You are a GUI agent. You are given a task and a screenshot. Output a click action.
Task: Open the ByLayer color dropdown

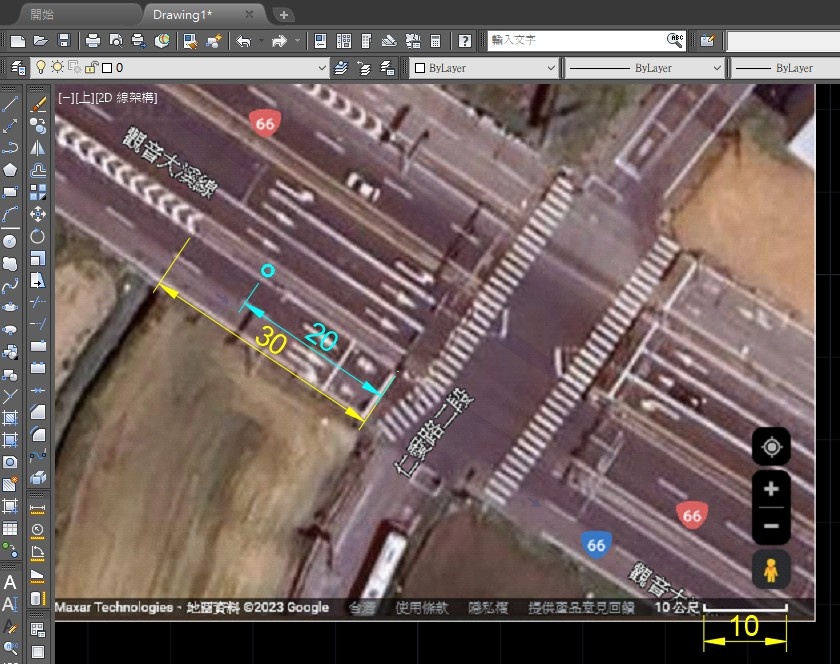(x=551, y=68)
